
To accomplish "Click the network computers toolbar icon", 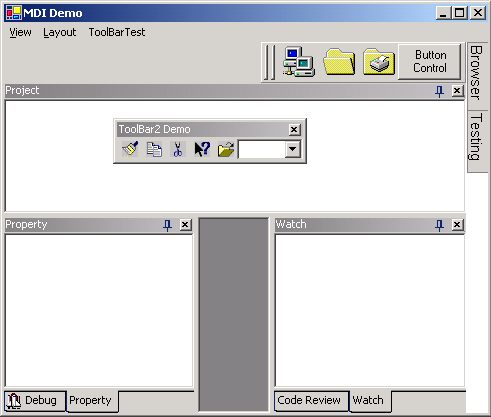I will (x=299, y=61).
